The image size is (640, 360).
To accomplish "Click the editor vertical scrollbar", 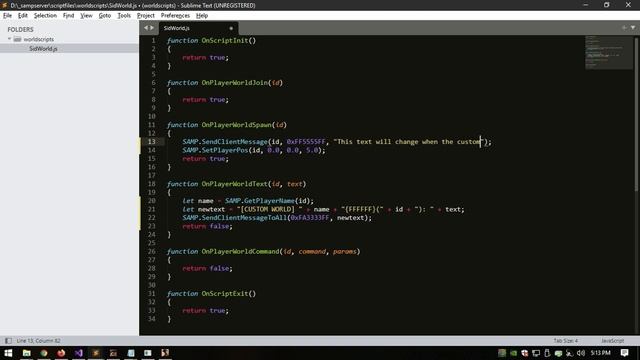I will click(636, 113).
